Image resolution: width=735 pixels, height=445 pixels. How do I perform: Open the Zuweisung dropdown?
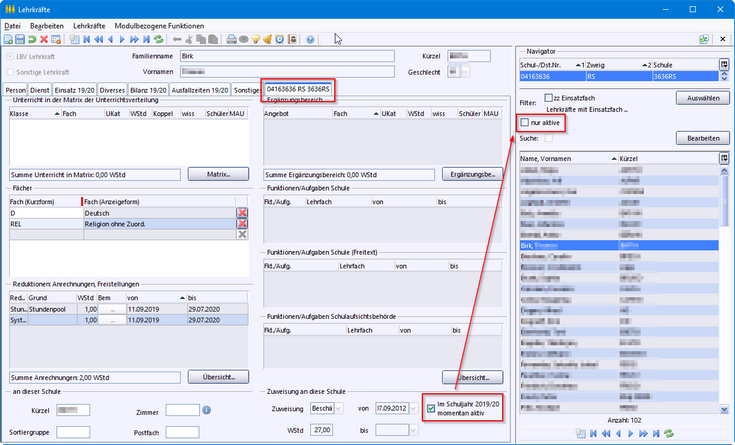coord(340,409)
